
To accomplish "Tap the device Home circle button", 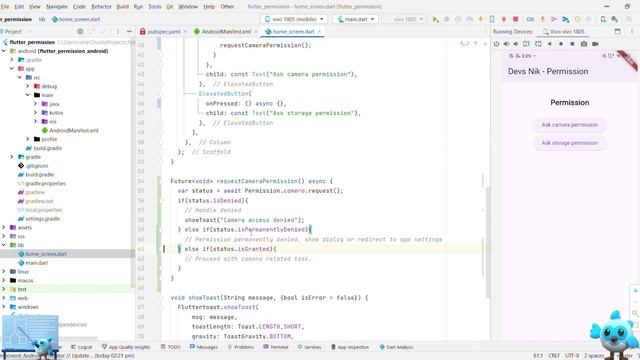I will coord(561,44).
